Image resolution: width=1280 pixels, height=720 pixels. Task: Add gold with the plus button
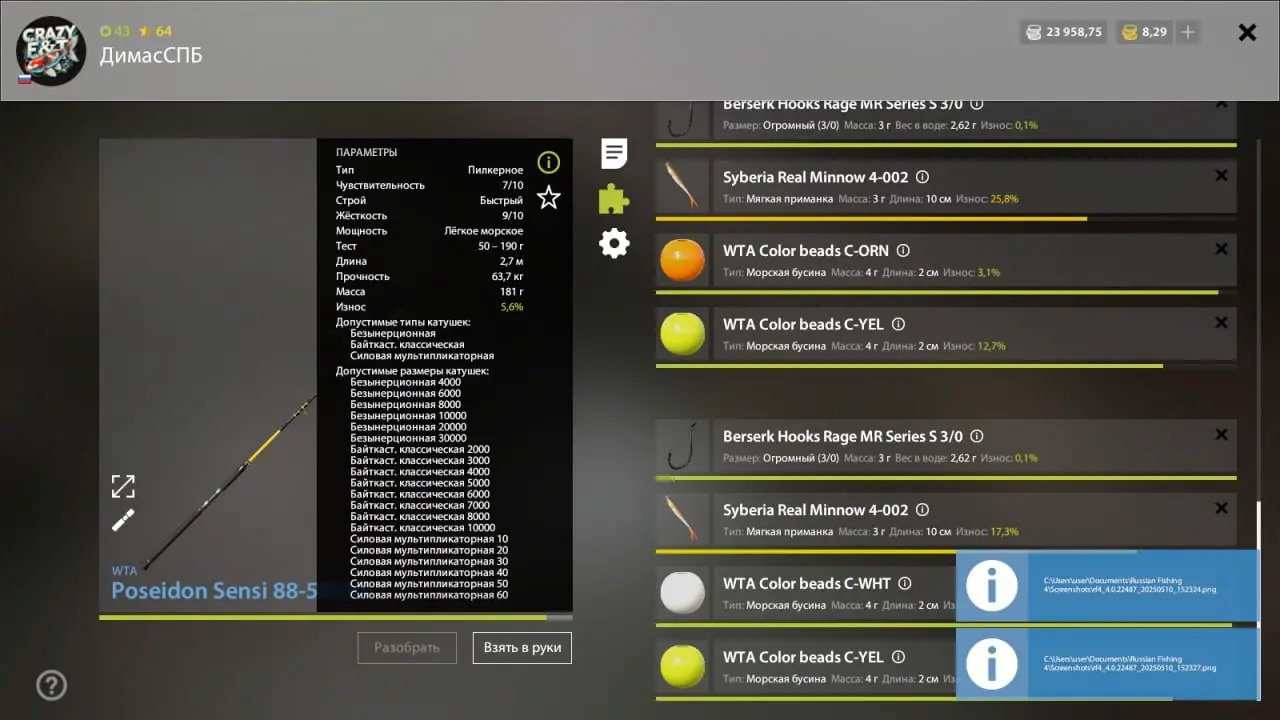point(1188,32)
